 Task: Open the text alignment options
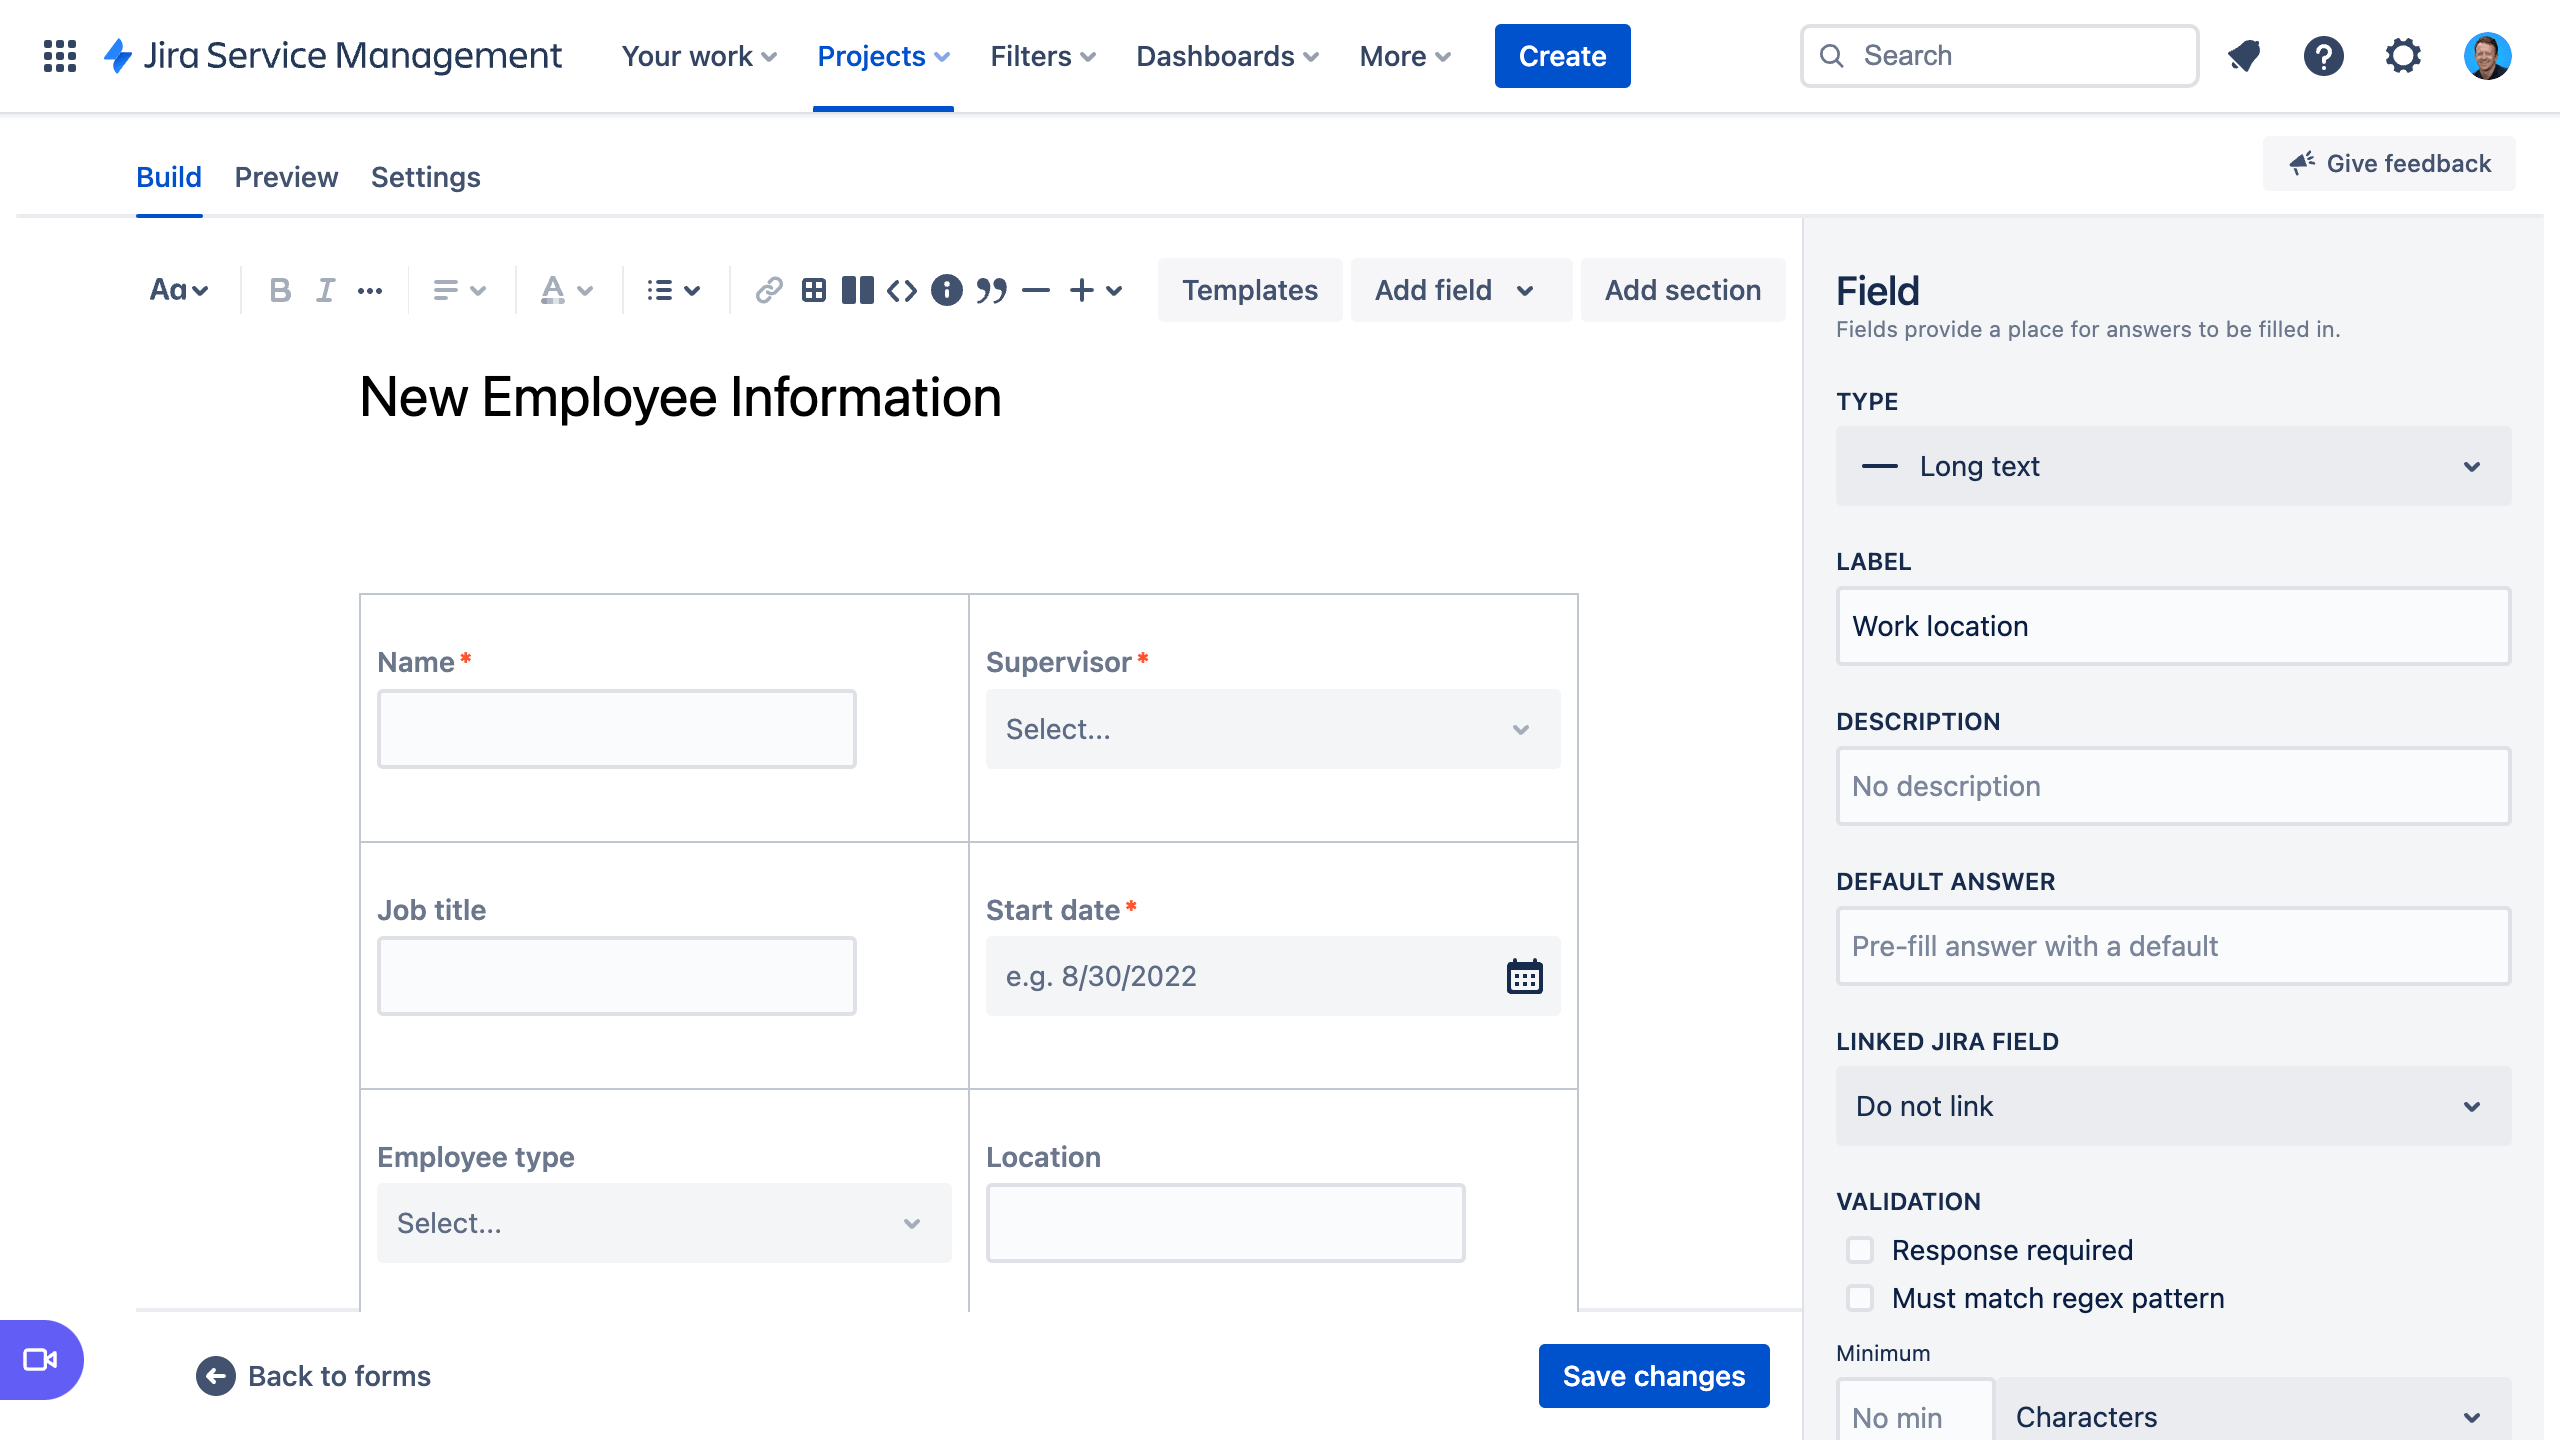(459, 288)
